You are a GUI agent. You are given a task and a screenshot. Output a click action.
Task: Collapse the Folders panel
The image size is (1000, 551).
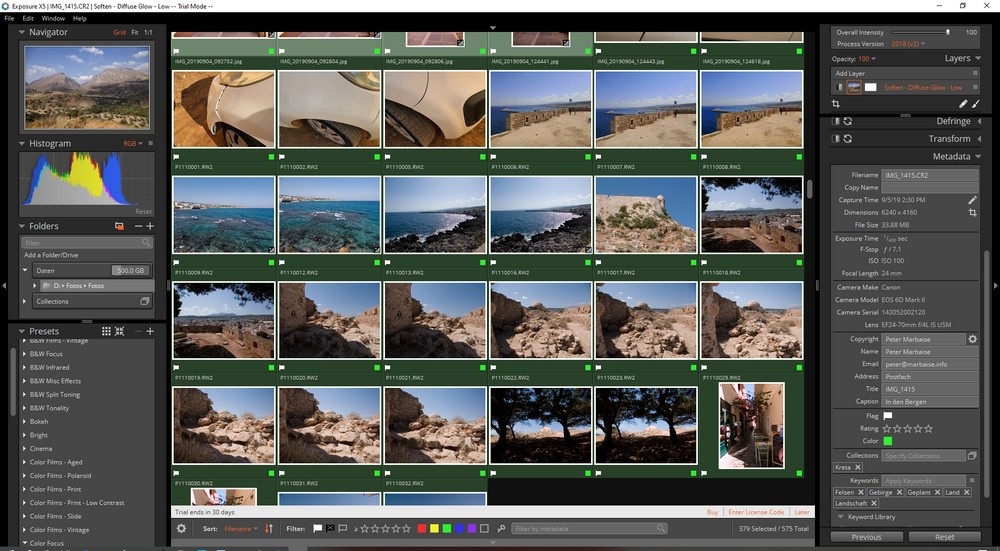(x=22, y=226)
